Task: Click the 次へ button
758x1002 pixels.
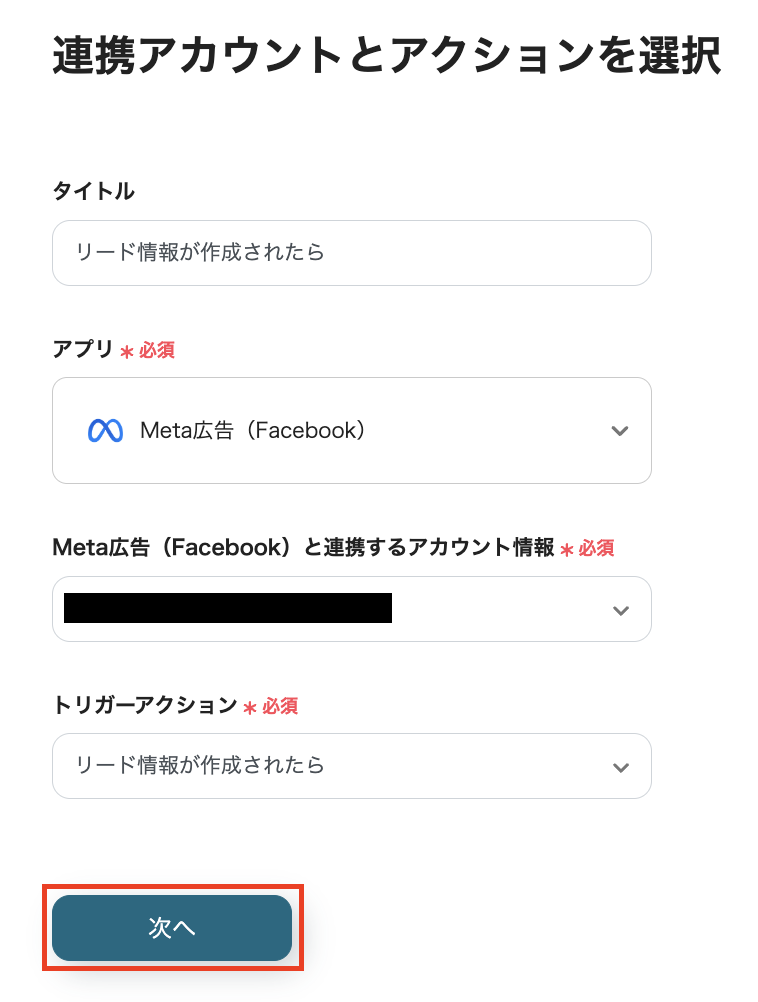Action: click(x=172, y=928)
